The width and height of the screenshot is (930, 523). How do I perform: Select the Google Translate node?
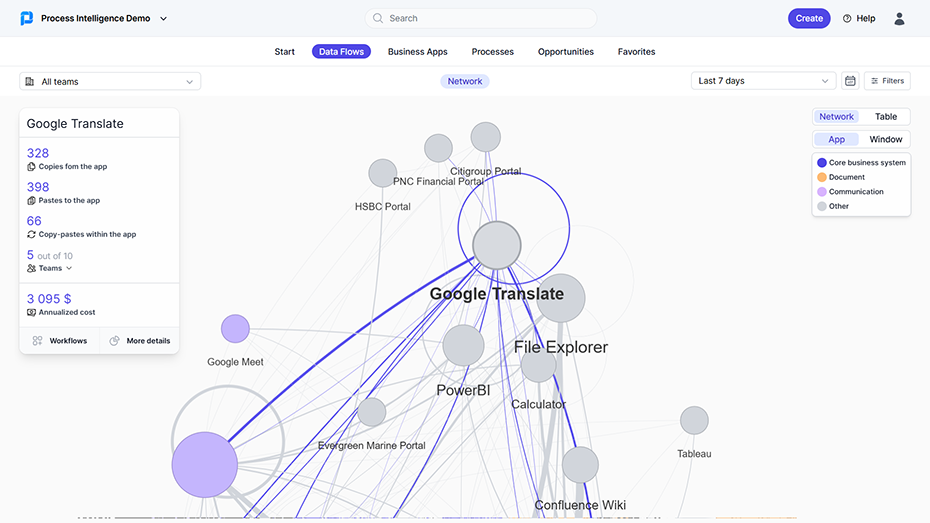pyautogui.click(x=496, y=245)
